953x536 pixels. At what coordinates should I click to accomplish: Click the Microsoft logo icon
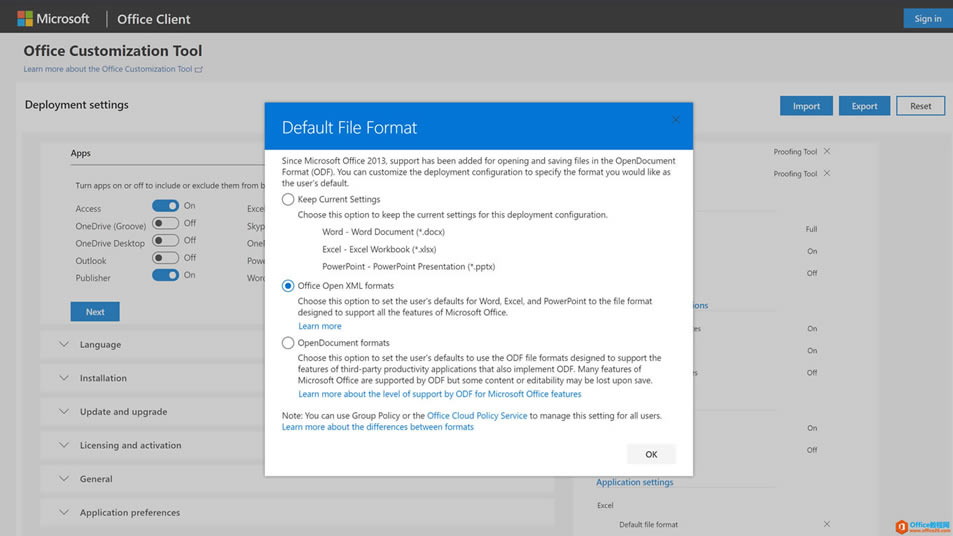pyautogui.click(x=25, y=19)
